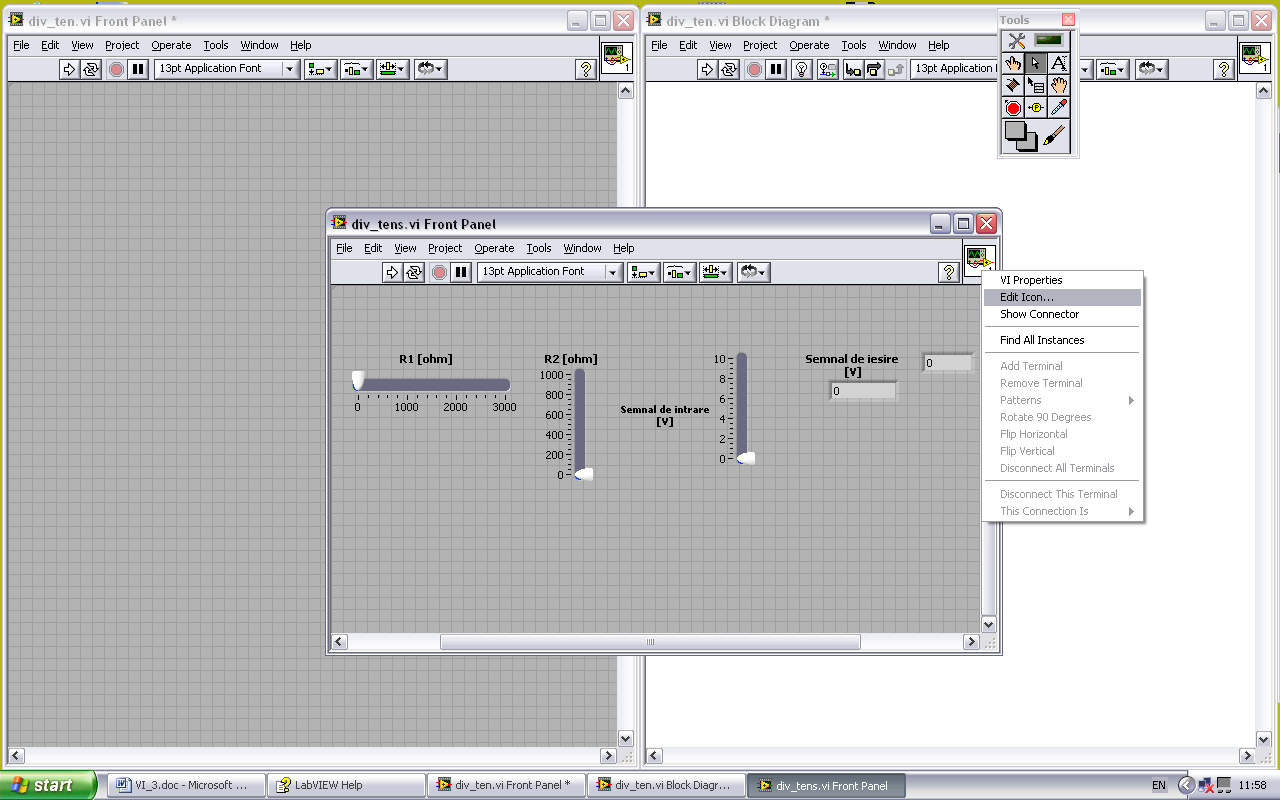This screenshot has height=800, width=1280.
Task: Choose Find All Instances from context menu
Action: (x=1062, y=340)
